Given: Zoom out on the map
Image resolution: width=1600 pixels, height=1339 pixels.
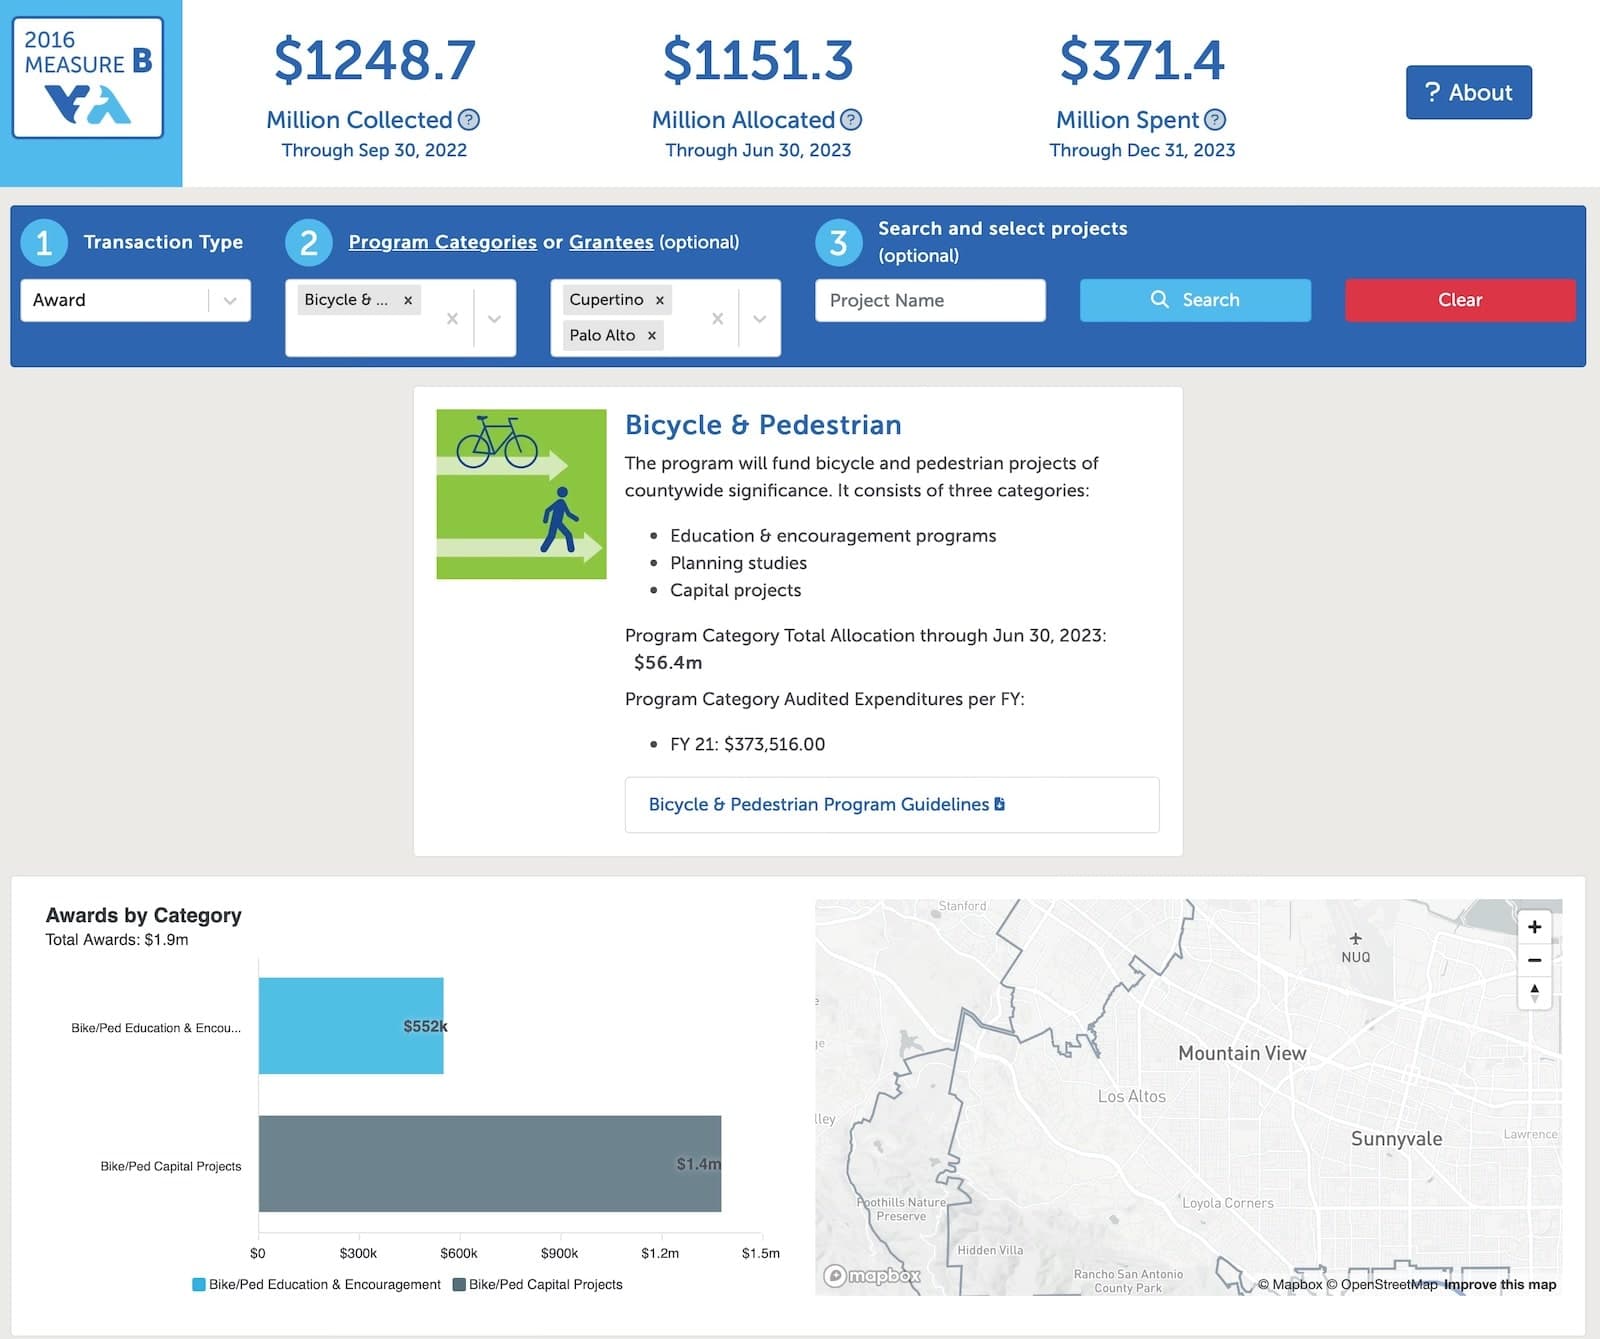Looking at the screenshot, I should click(x=1534, y=959).
